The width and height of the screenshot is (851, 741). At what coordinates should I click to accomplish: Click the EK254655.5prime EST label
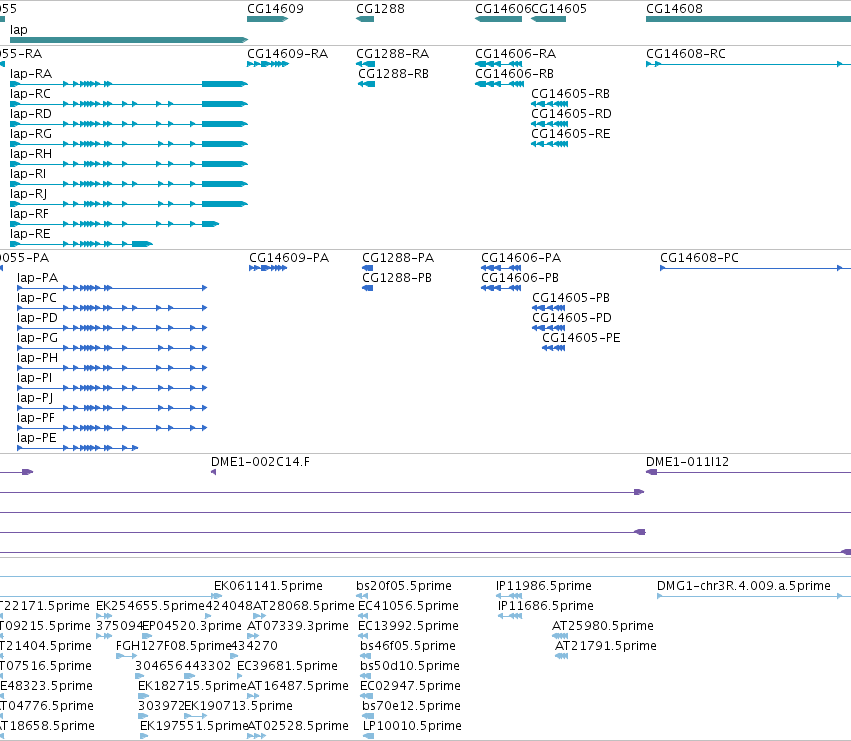[x=150, y=606]
